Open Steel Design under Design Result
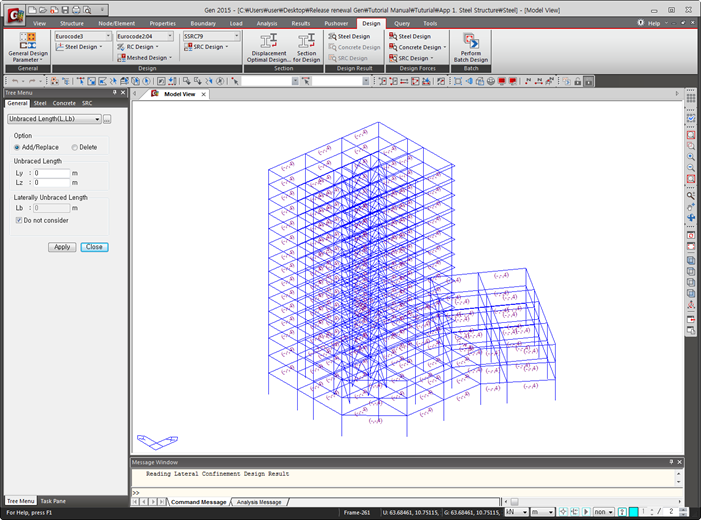 click(x=349, y=36)
